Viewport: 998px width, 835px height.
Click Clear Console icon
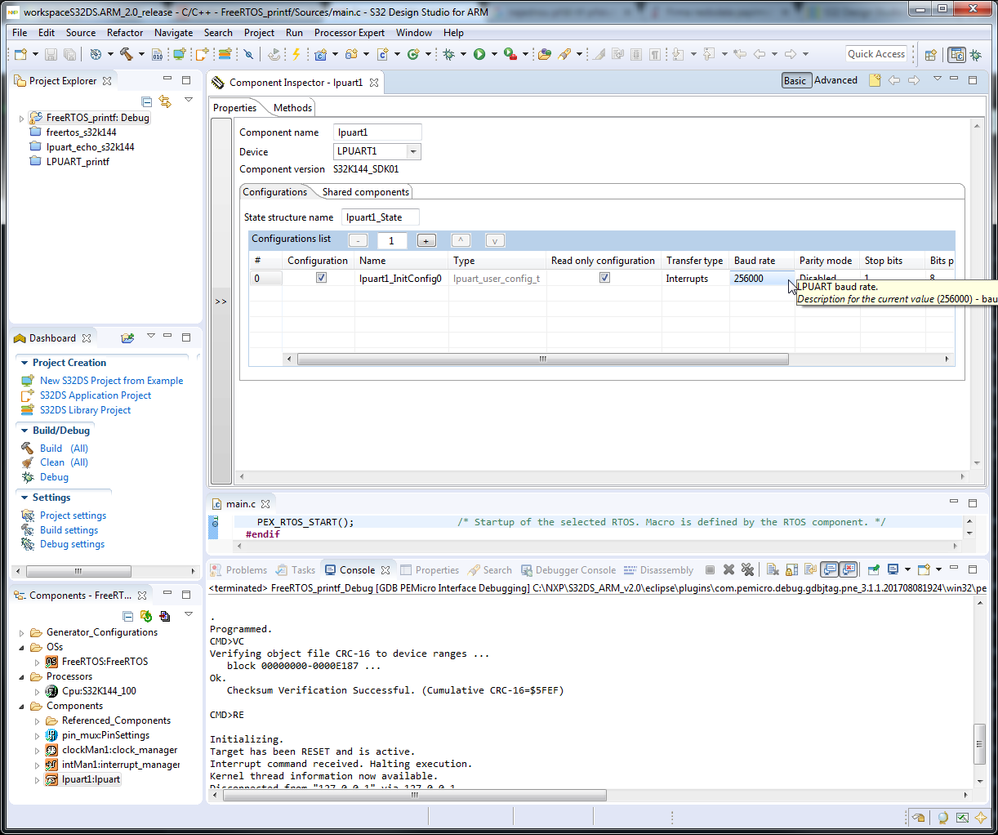pos(773,570)
